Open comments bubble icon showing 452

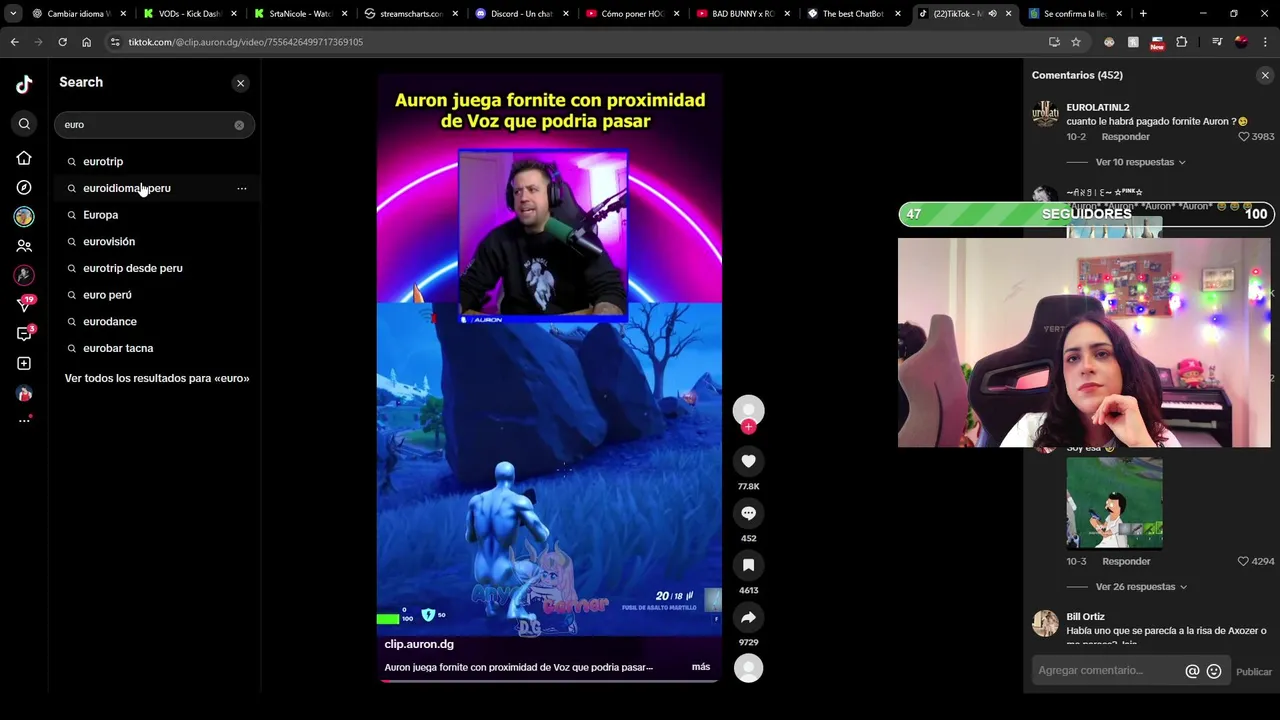pyautogui.click(x=748, y=513)
